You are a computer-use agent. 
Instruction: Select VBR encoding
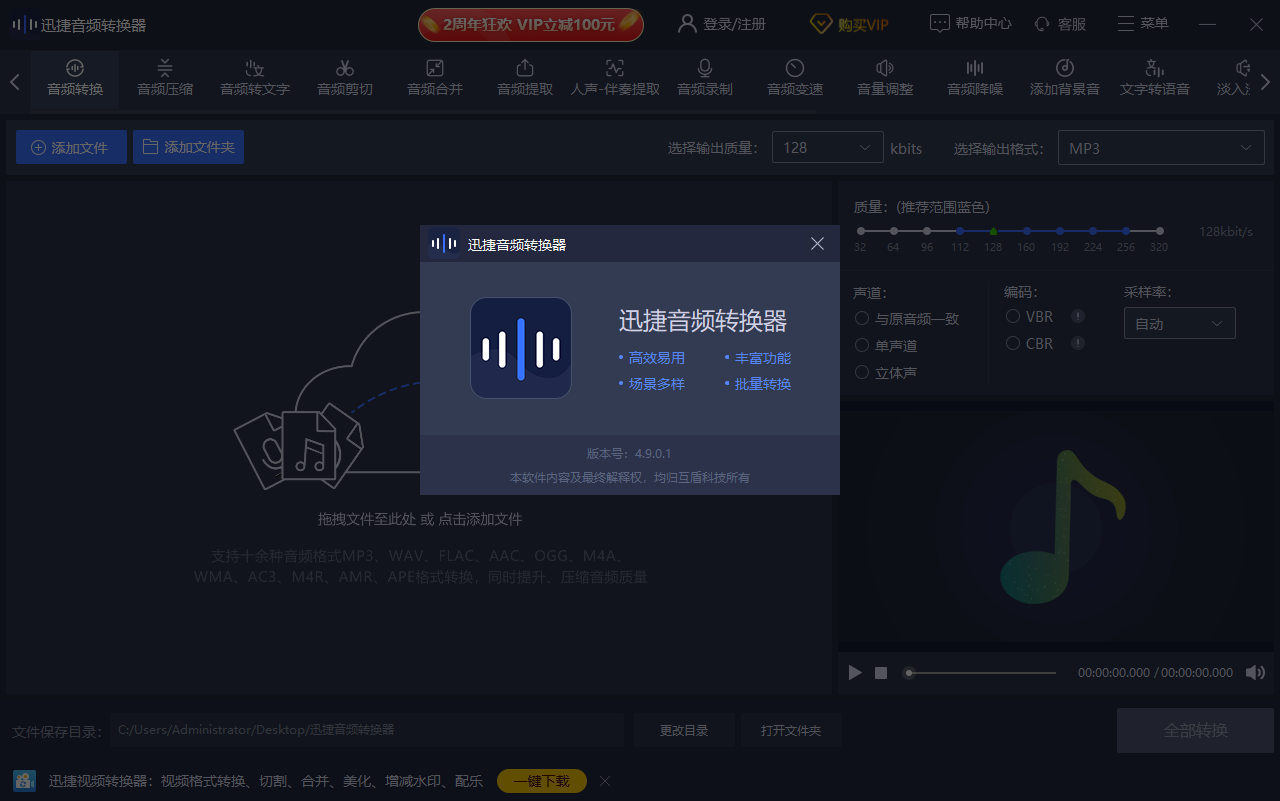point(1030,316)
